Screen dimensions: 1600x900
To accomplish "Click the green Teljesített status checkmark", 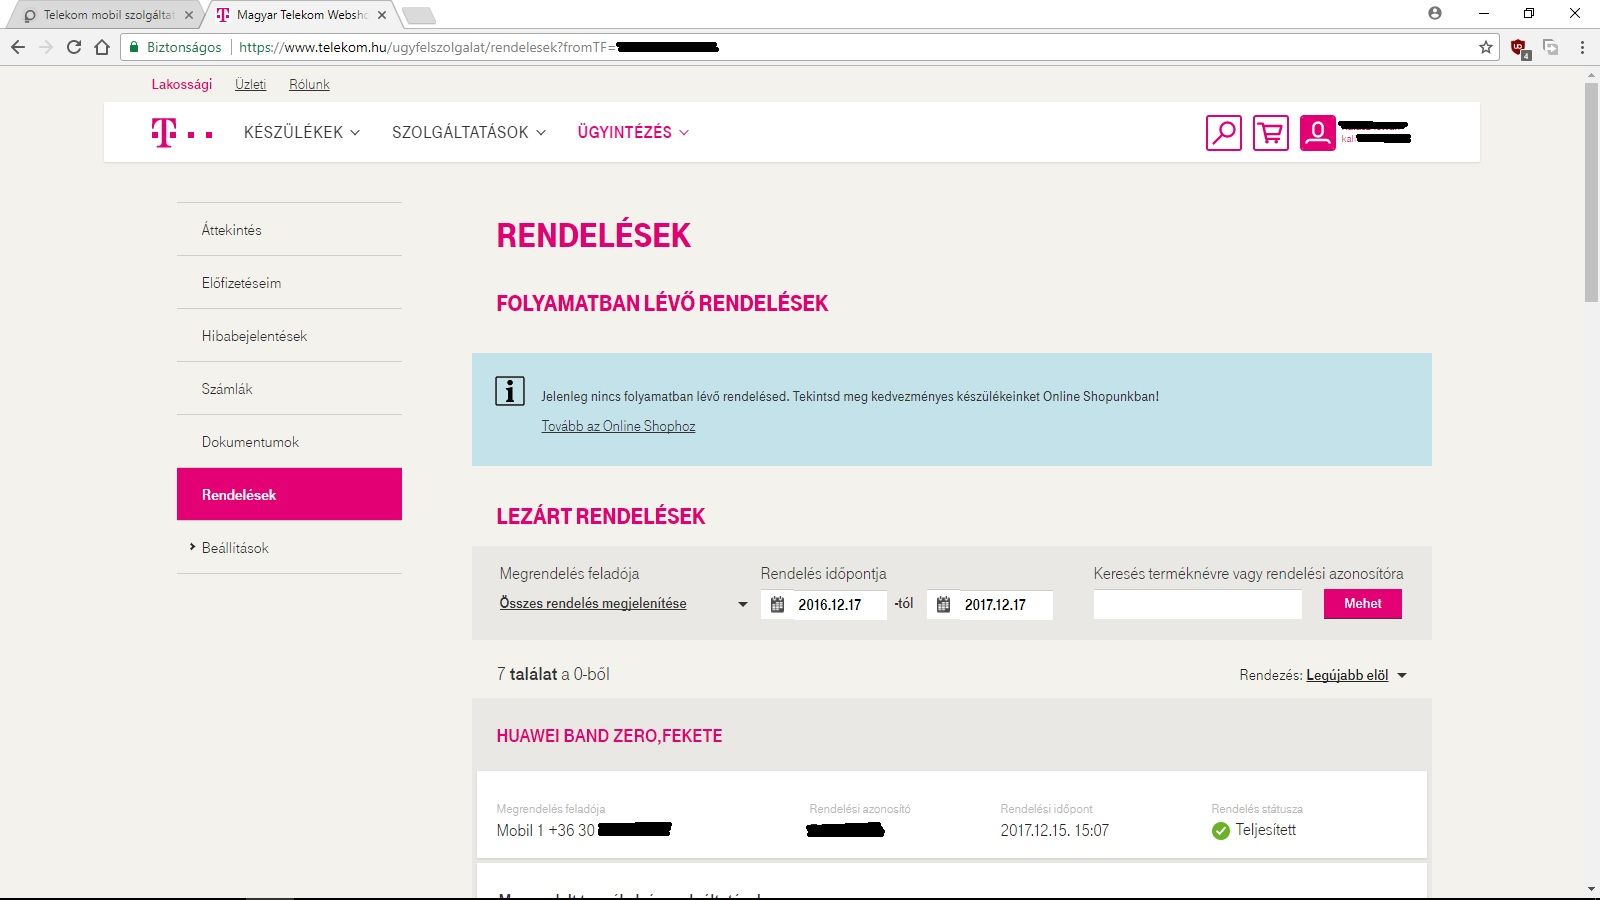I will (1220, 830).
